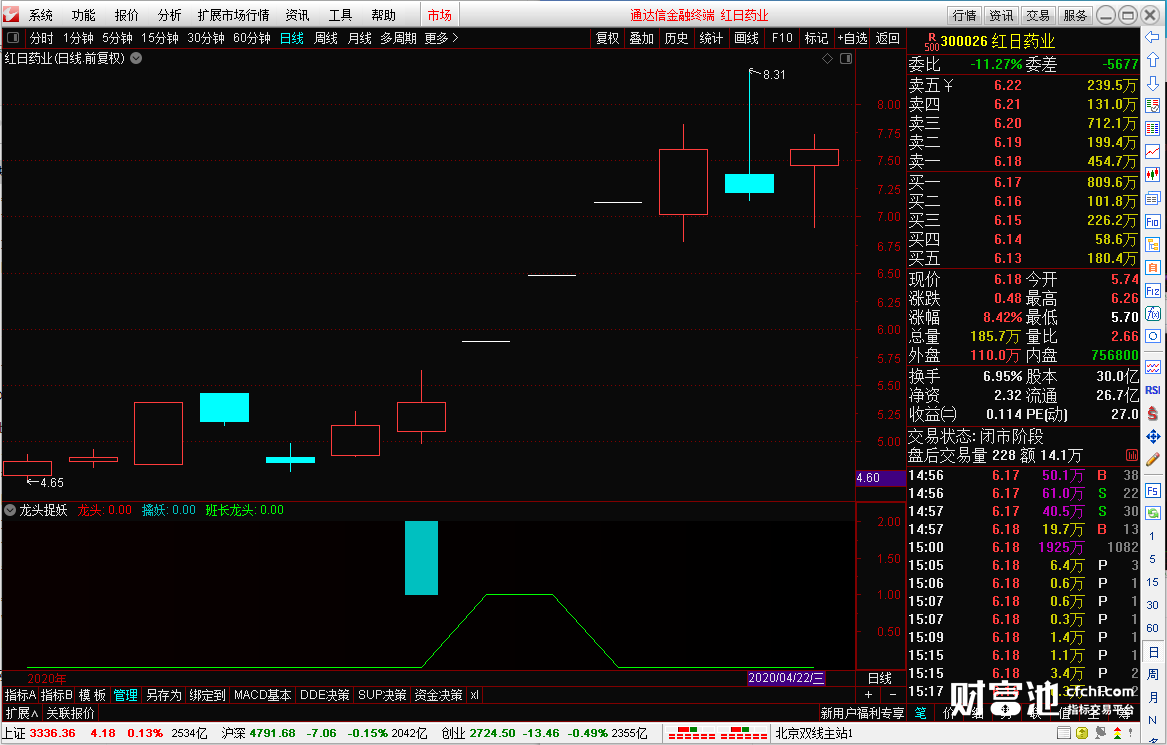This screenshot has height=745, width=1167.
Task: Click the 返回 return button
Action: (x=887, y=38)
